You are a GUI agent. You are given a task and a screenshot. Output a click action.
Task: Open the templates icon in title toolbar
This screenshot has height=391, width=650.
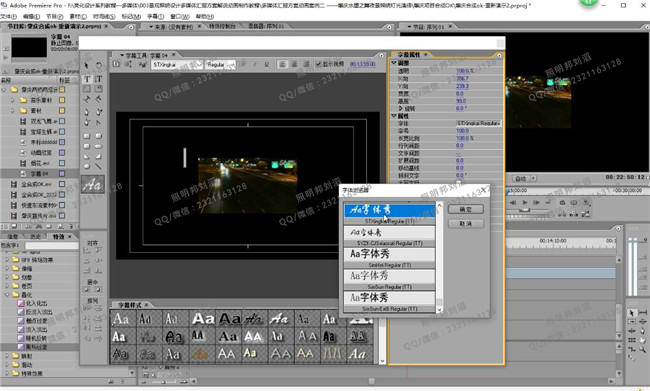click(143, 64)
